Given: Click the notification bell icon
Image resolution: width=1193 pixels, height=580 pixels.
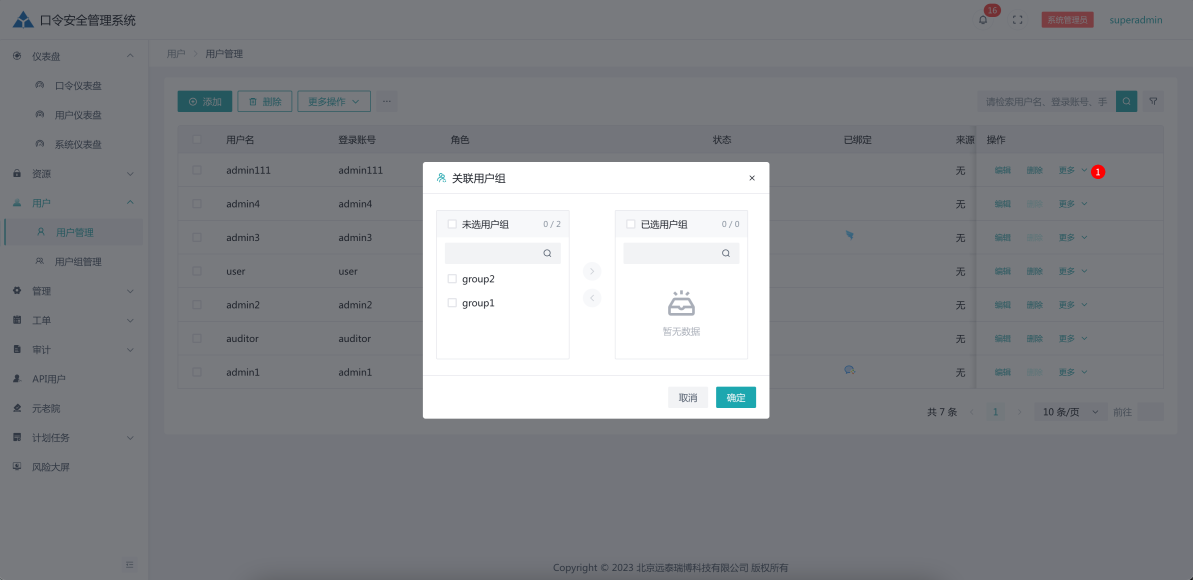Looking at the screenshot, I should [x=983, y=20].
